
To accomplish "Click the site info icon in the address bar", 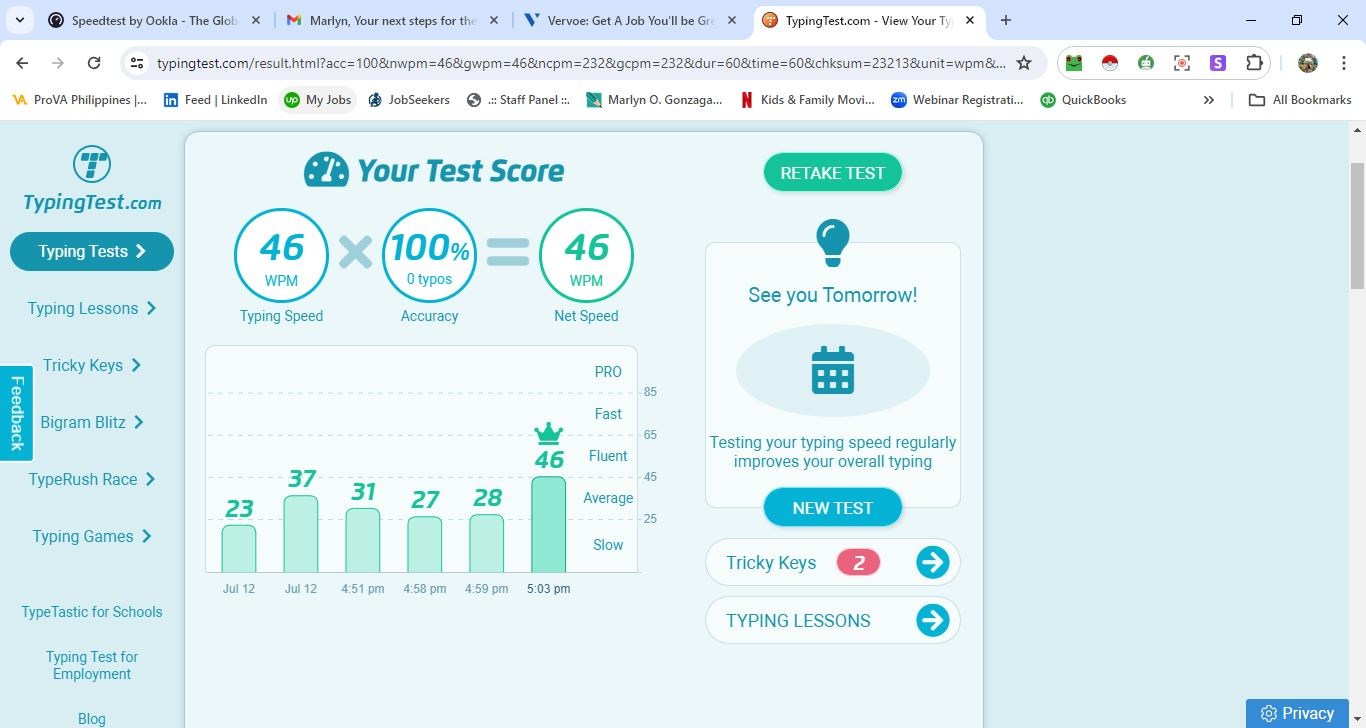I will click(x=136, y=62).
